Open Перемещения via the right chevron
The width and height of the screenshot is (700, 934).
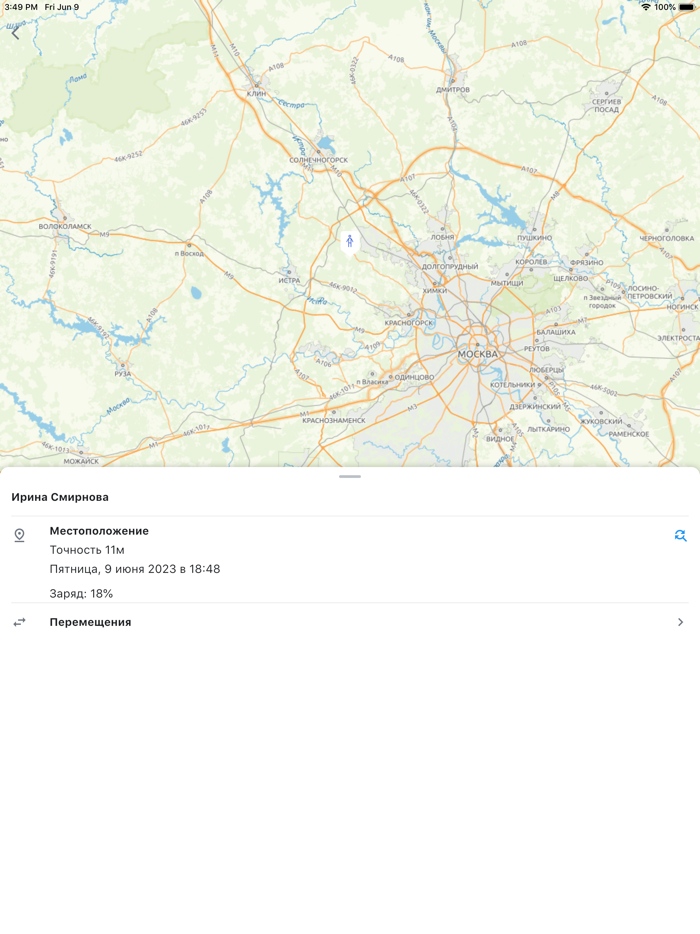click(680, 622)
